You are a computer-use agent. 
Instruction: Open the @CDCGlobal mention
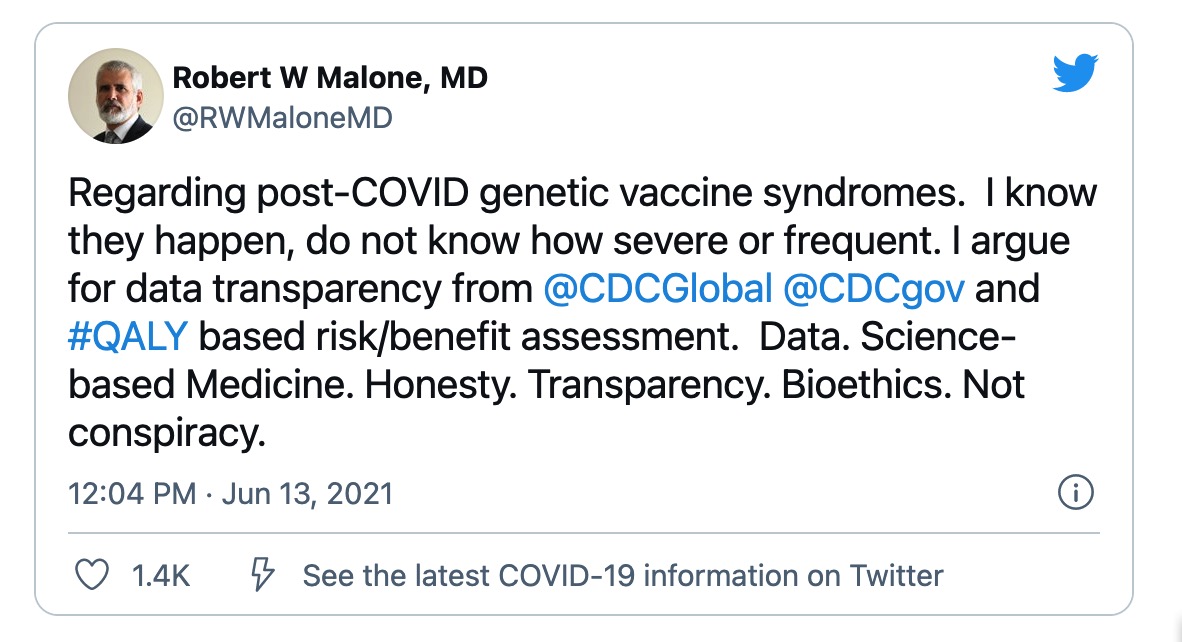[658, 289]
